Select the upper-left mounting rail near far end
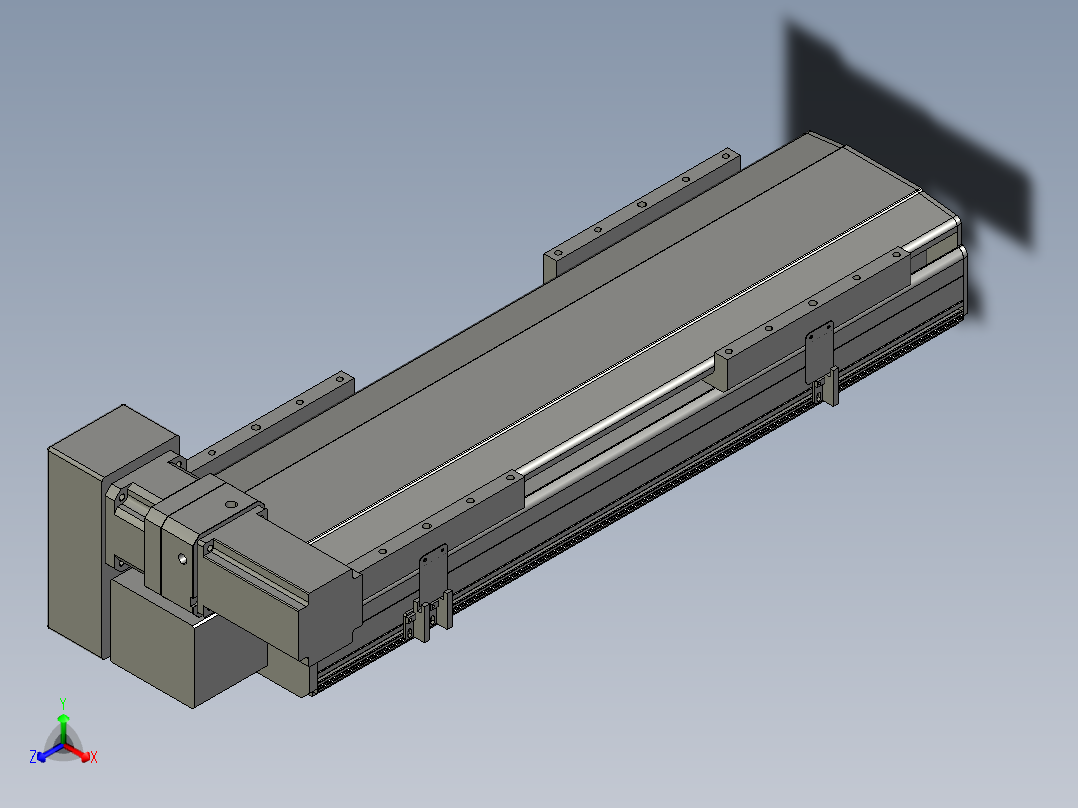The image size is (1078, 808). point(640,212)
